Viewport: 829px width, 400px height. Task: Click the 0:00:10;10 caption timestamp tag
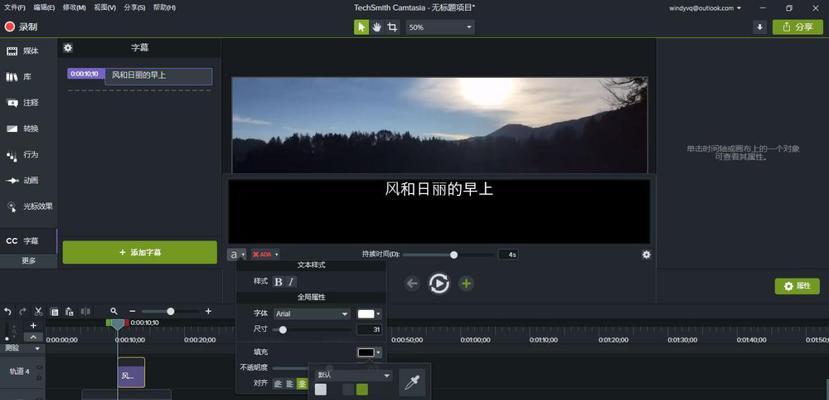[86, 74]
